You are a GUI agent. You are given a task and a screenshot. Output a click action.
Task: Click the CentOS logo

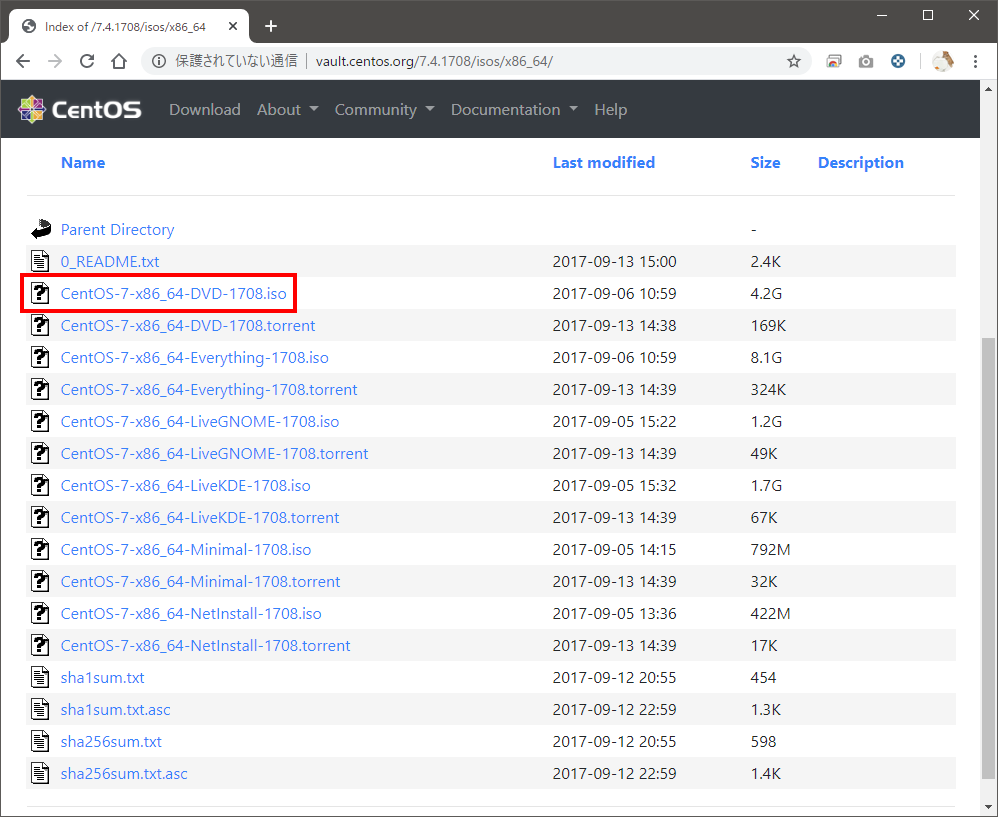coord(80,109)
